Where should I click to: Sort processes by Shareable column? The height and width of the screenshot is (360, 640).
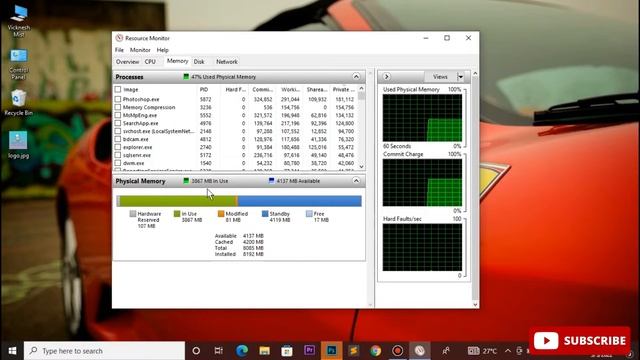tap(316, 89)
